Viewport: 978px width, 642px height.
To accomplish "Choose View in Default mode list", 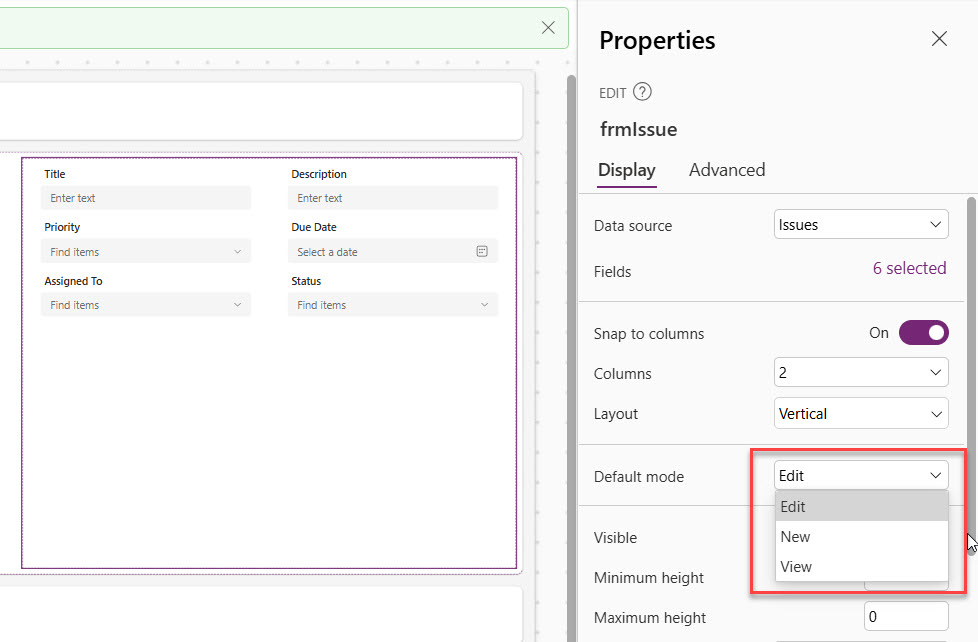I will pos(861,567).
